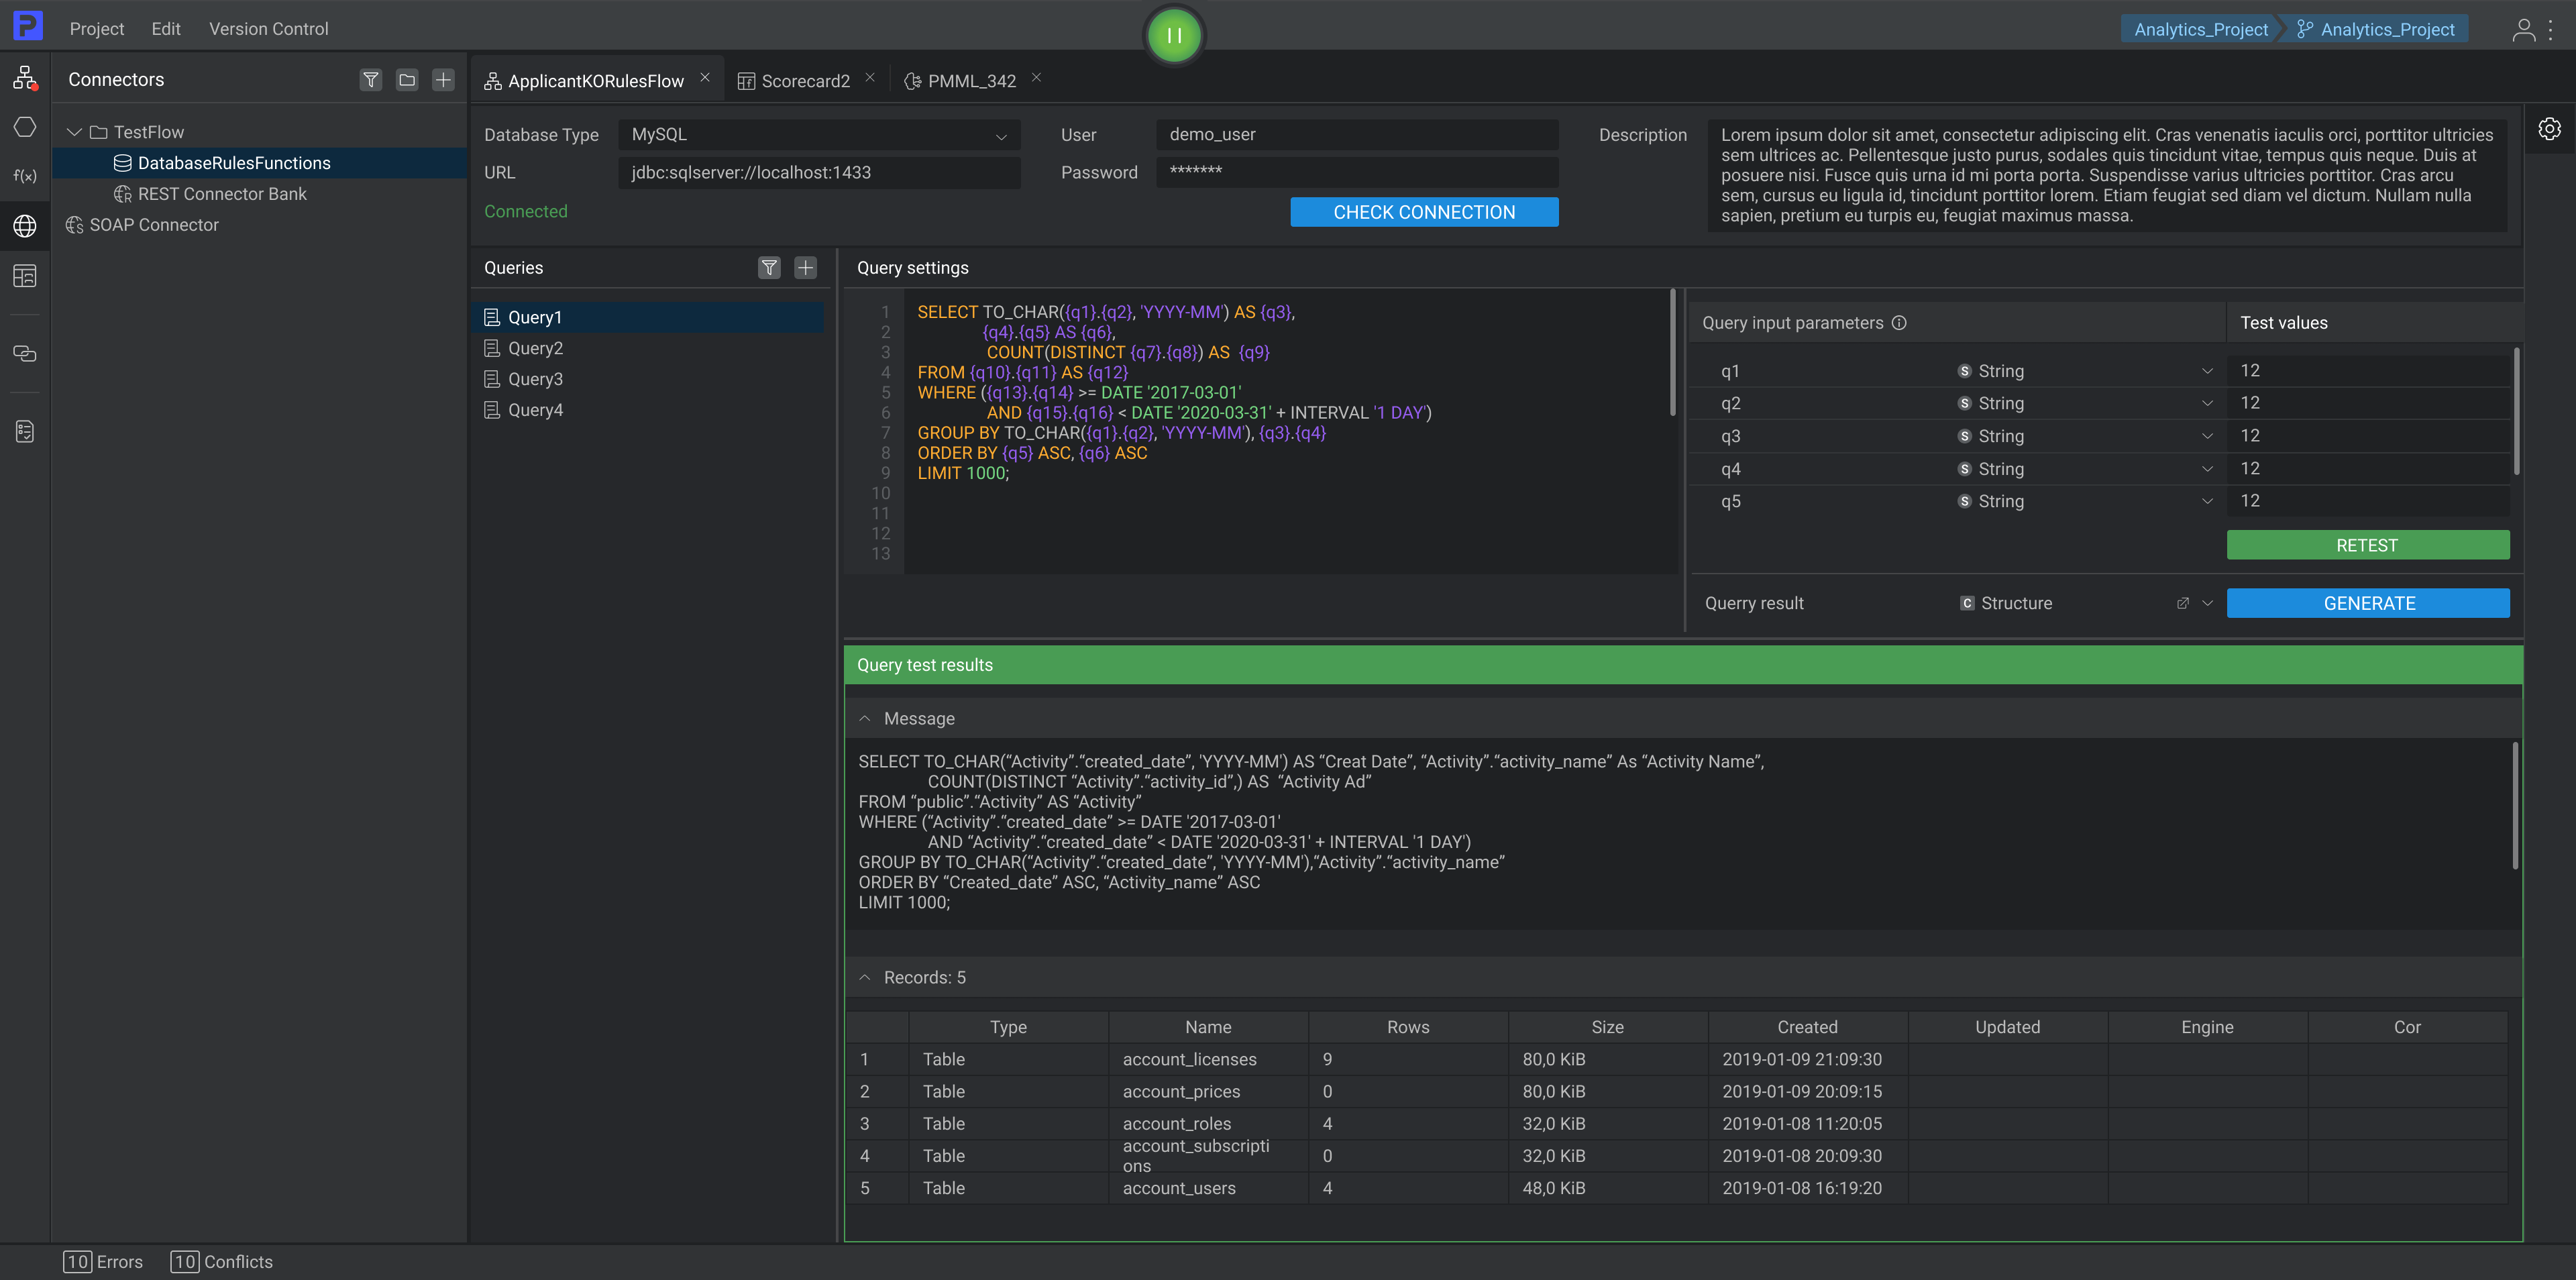This screenshot has height=1280, width=2576.
Task: Open the Version Control menu
Action: [x=268, y=29]
